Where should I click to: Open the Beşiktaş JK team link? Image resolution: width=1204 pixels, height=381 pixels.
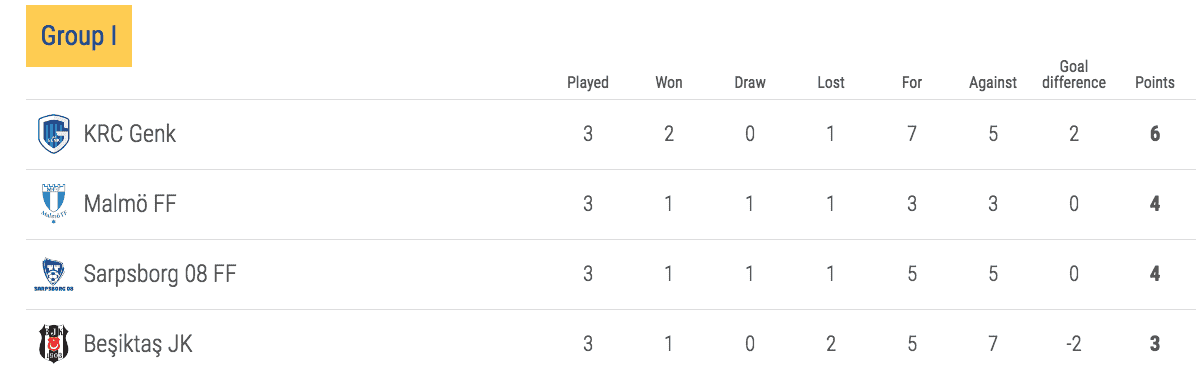point(138,345)
